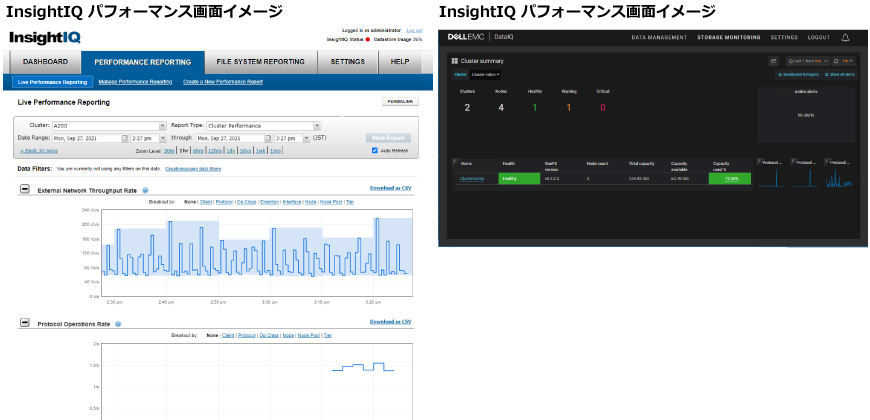Collapse the Protocol Operations Rate section
The image size is (870, 420).
point(24,322)
